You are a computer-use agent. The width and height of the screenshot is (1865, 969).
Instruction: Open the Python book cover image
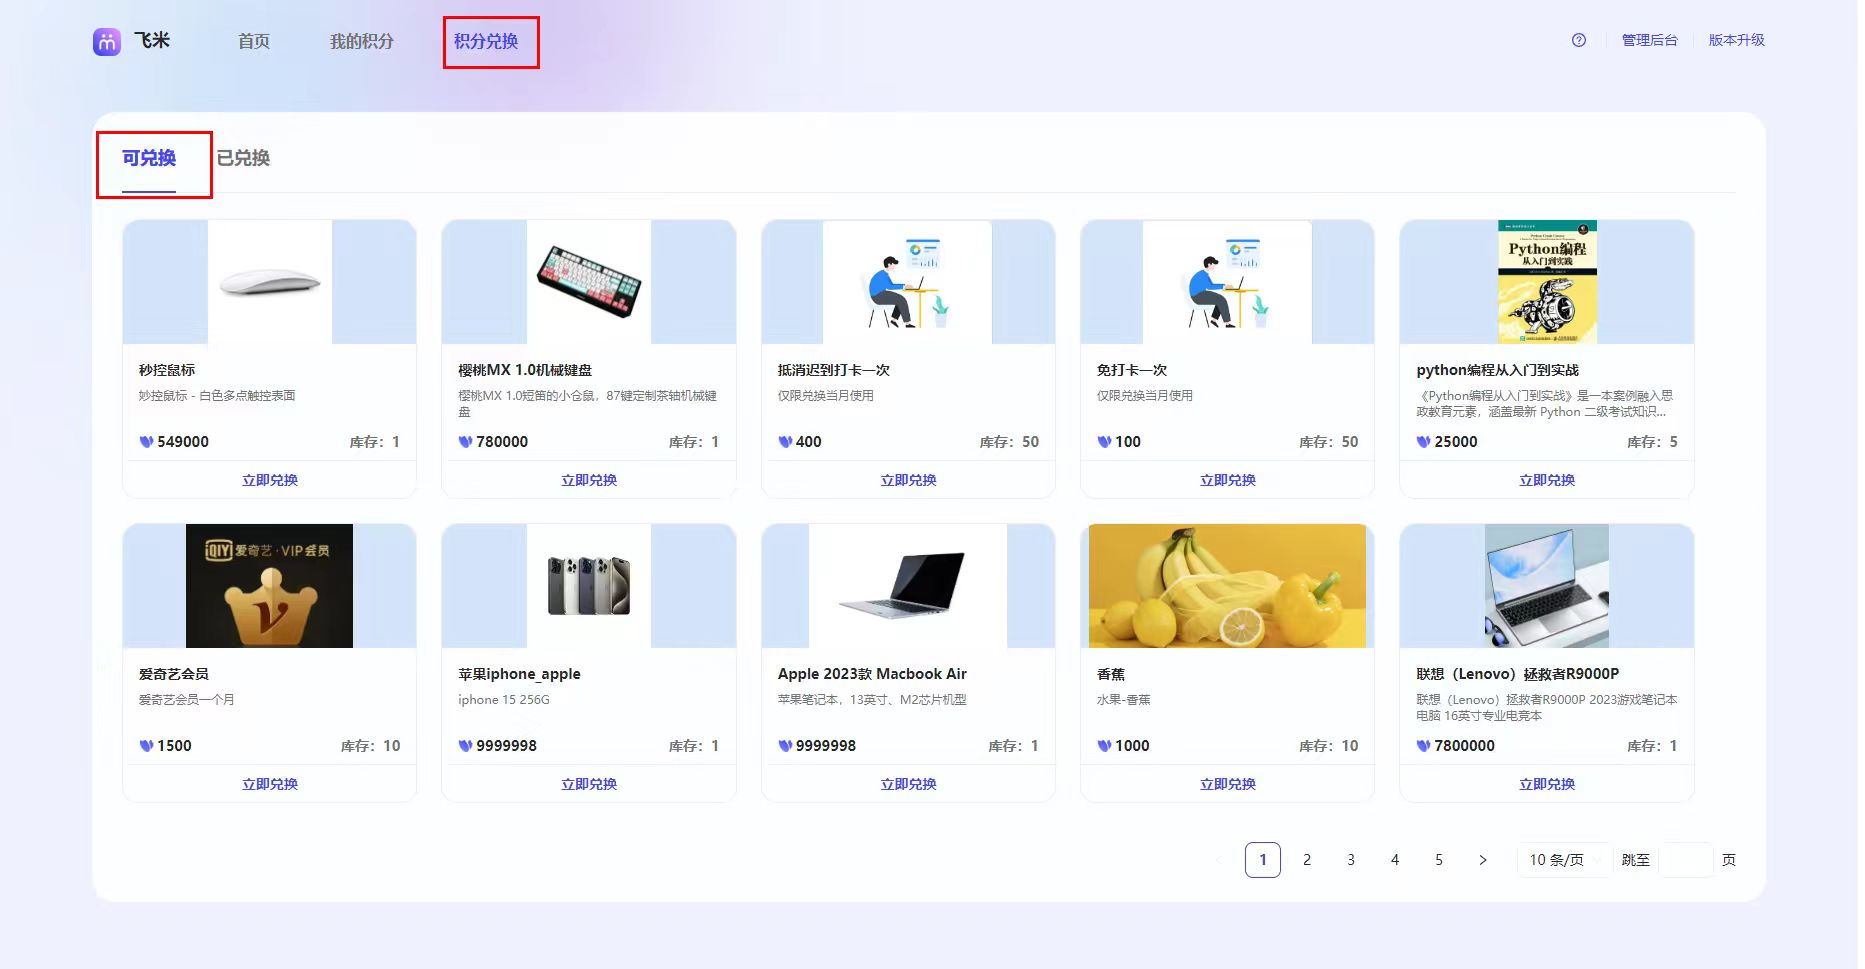click(1547, 282)
